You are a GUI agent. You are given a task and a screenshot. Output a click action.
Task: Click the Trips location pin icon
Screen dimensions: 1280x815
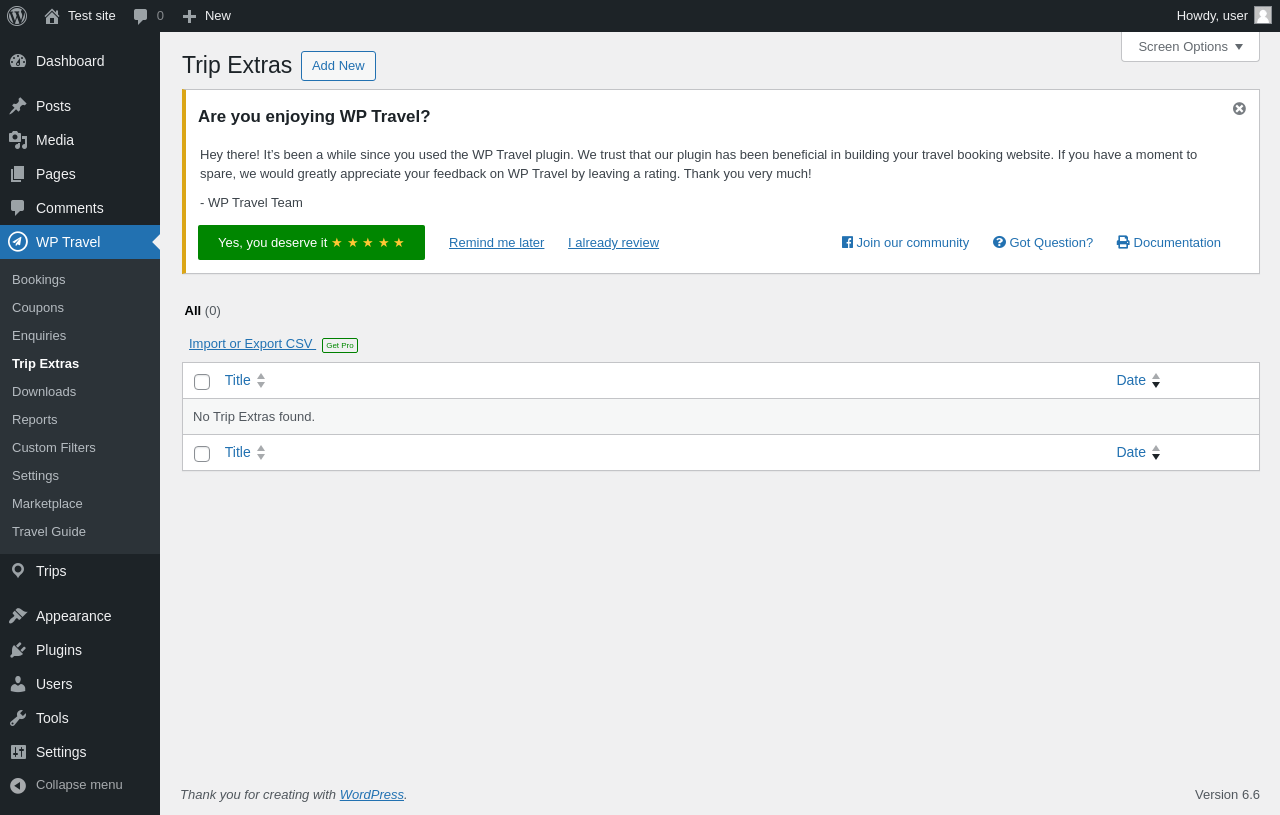click(18, 571)
